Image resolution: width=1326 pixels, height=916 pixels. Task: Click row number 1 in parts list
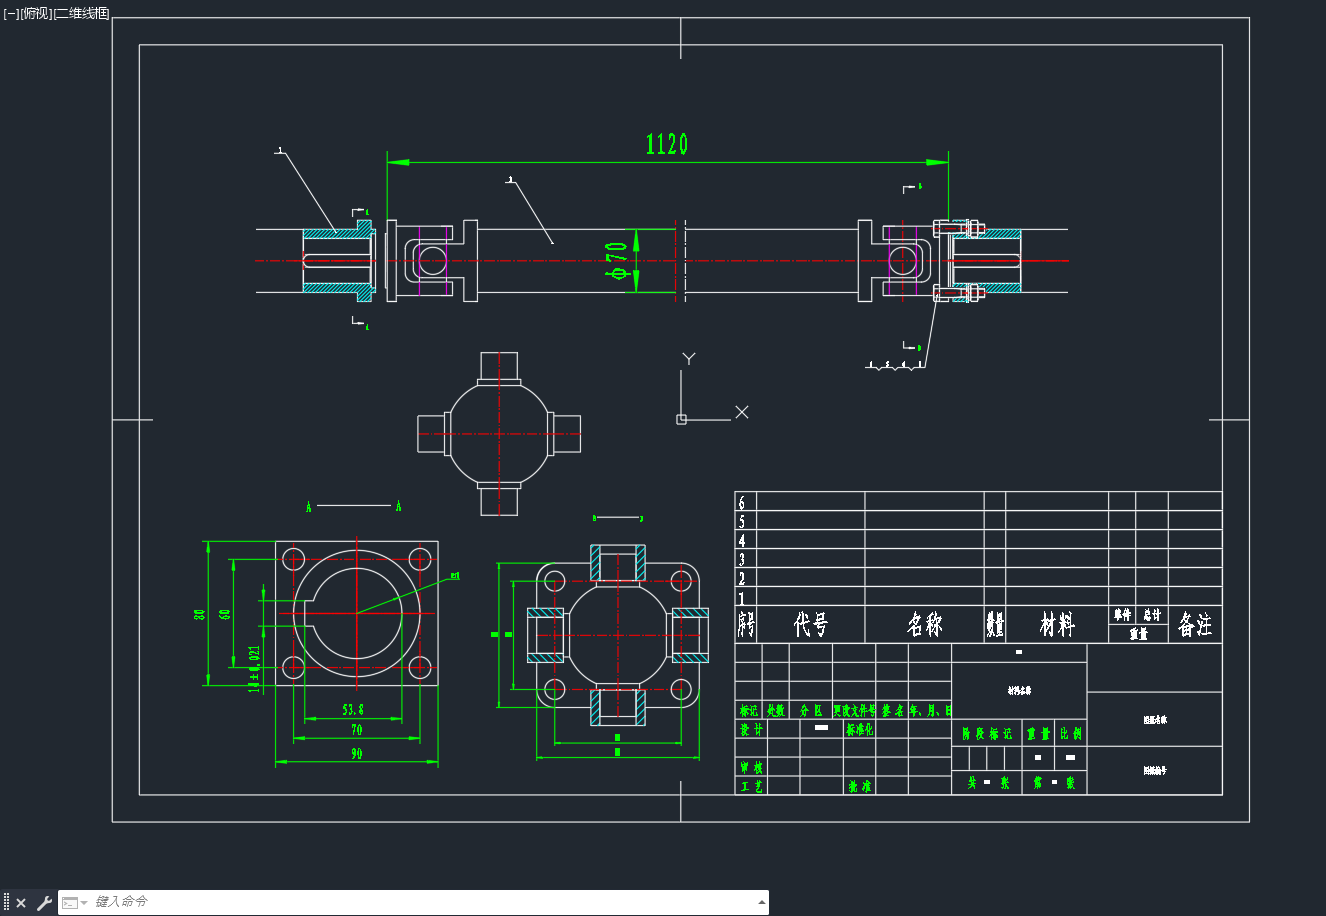tap(742, 597)
